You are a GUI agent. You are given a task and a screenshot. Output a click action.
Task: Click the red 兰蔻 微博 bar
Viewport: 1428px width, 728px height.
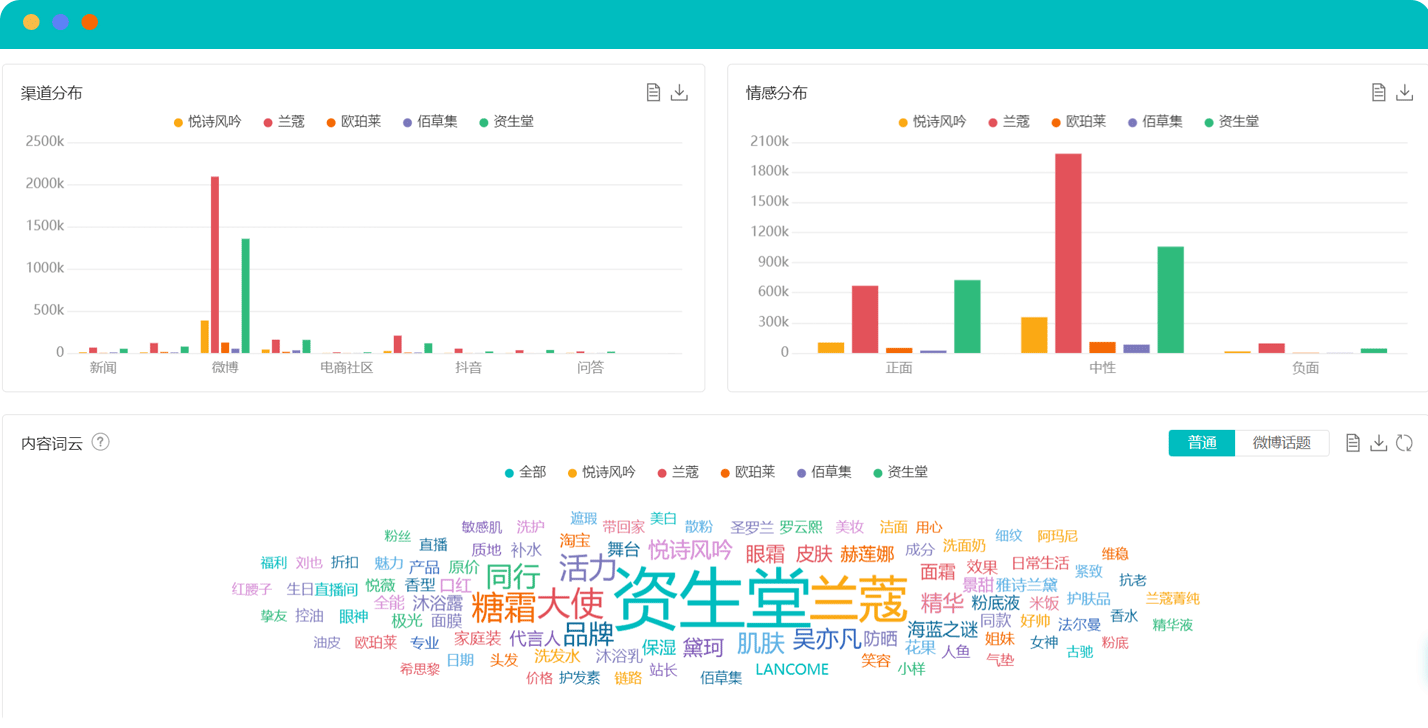pyautogui.click(x=215, y=265)
